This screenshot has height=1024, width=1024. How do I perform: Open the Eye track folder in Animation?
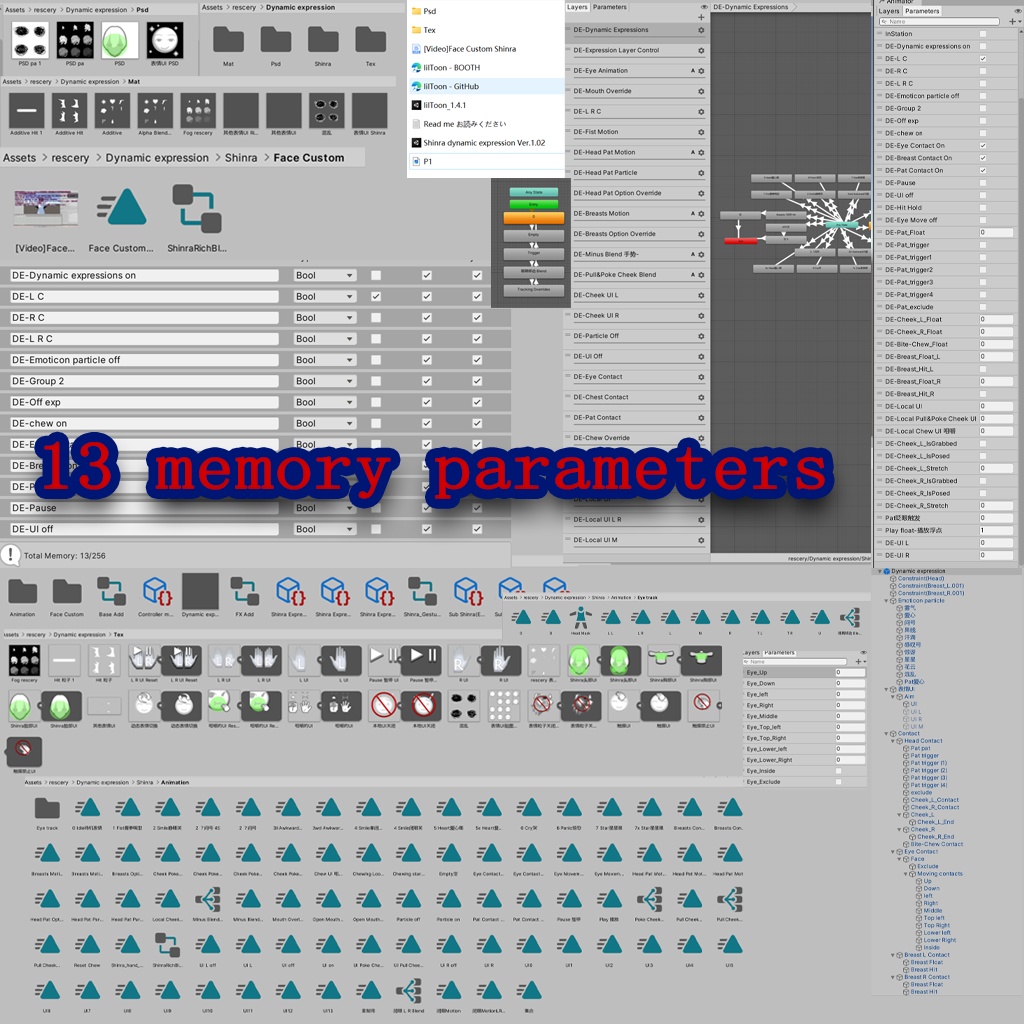click(x=47, y=808)
